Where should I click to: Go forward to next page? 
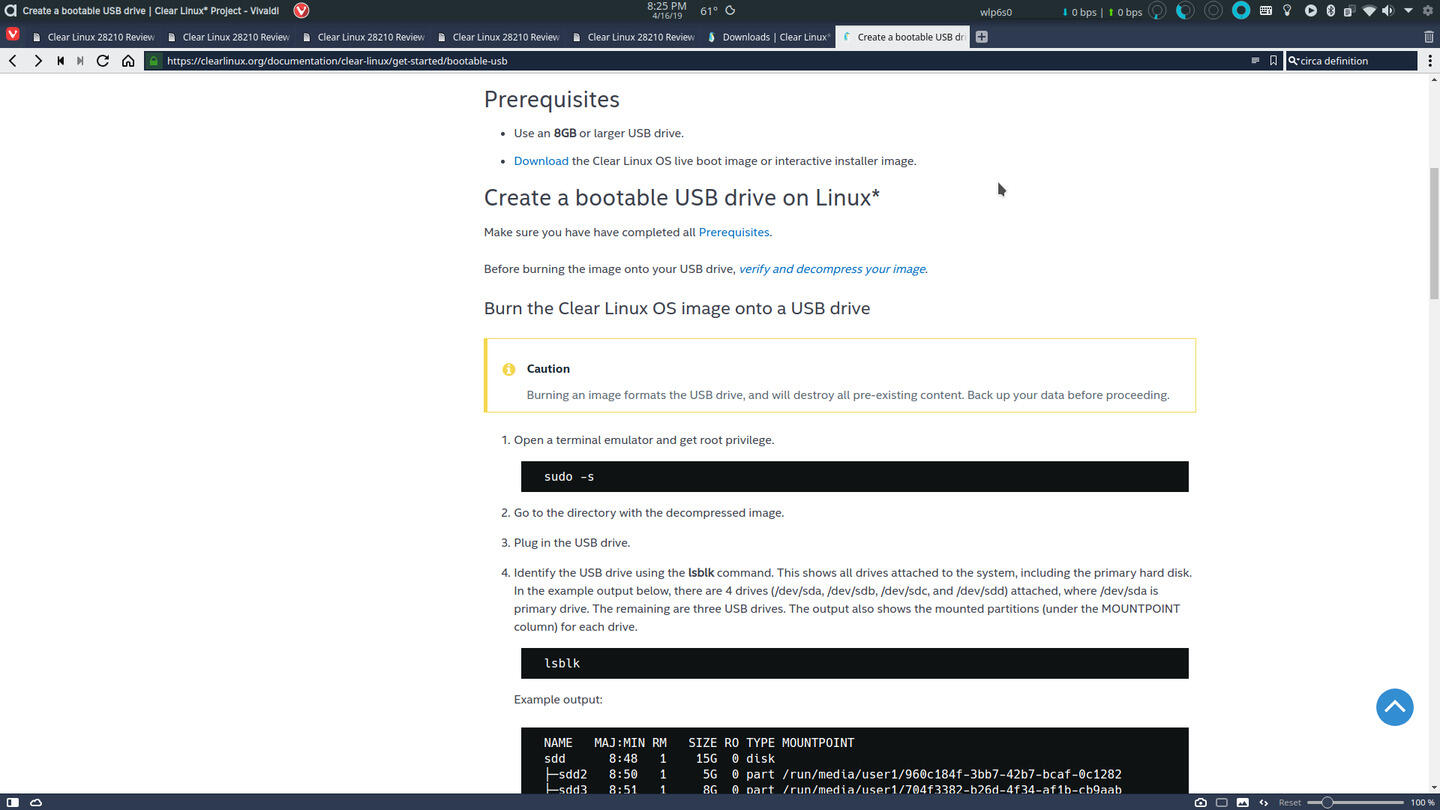pos(38,61)
